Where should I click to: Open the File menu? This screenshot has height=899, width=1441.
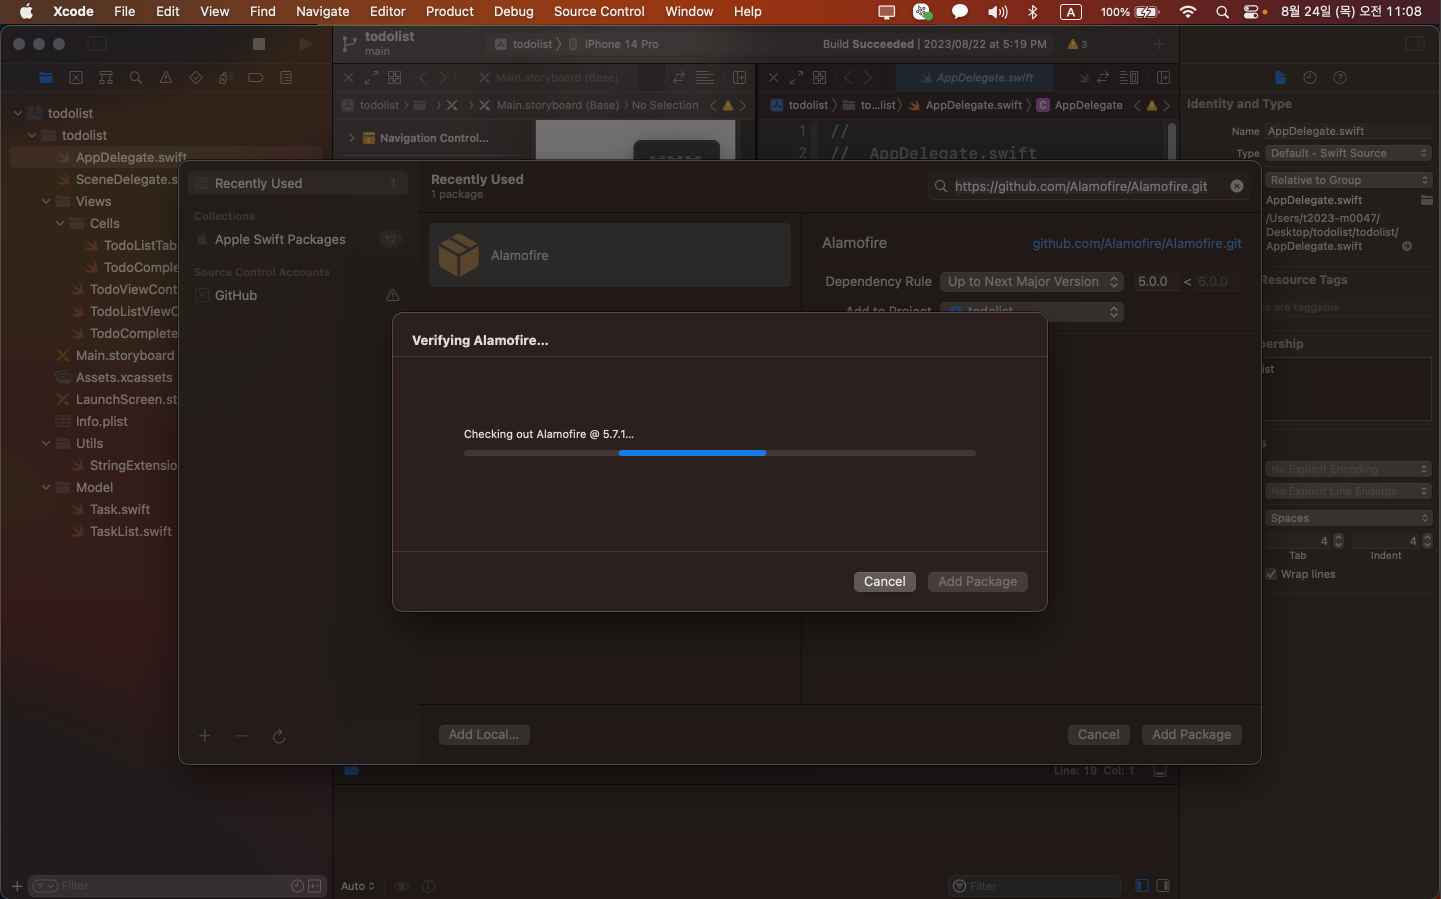tap(125, 12)
